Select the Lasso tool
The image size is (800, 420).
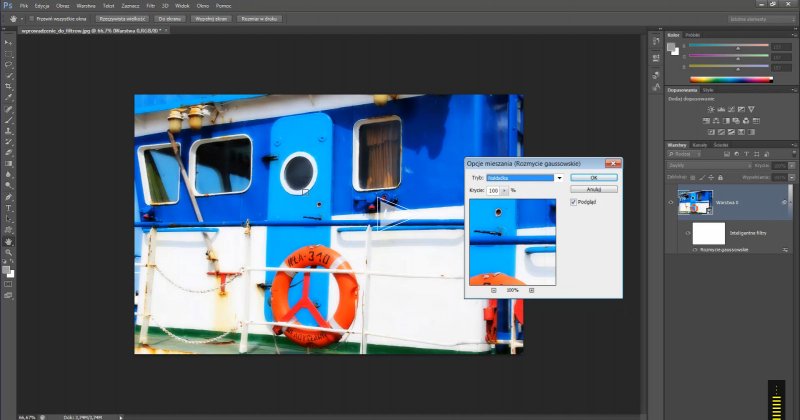[x=9, y=65]
